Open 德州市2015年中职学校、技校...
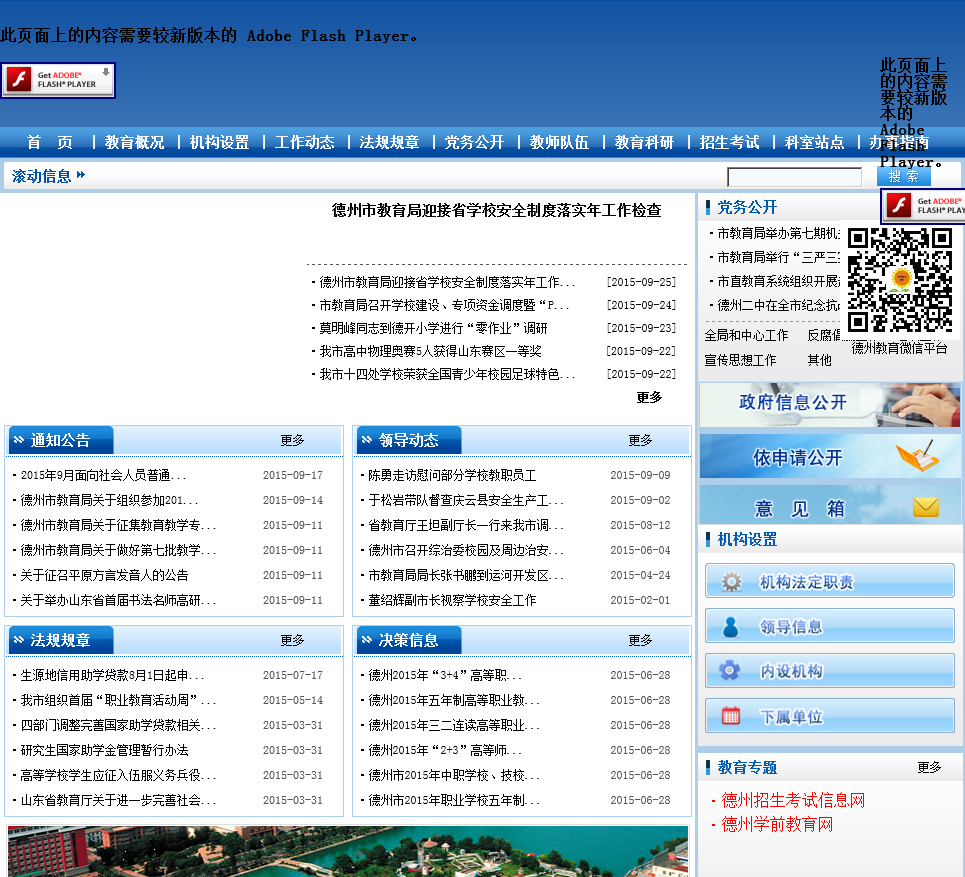The height and width of the screenshot is (877, 965). coord(454,775)
